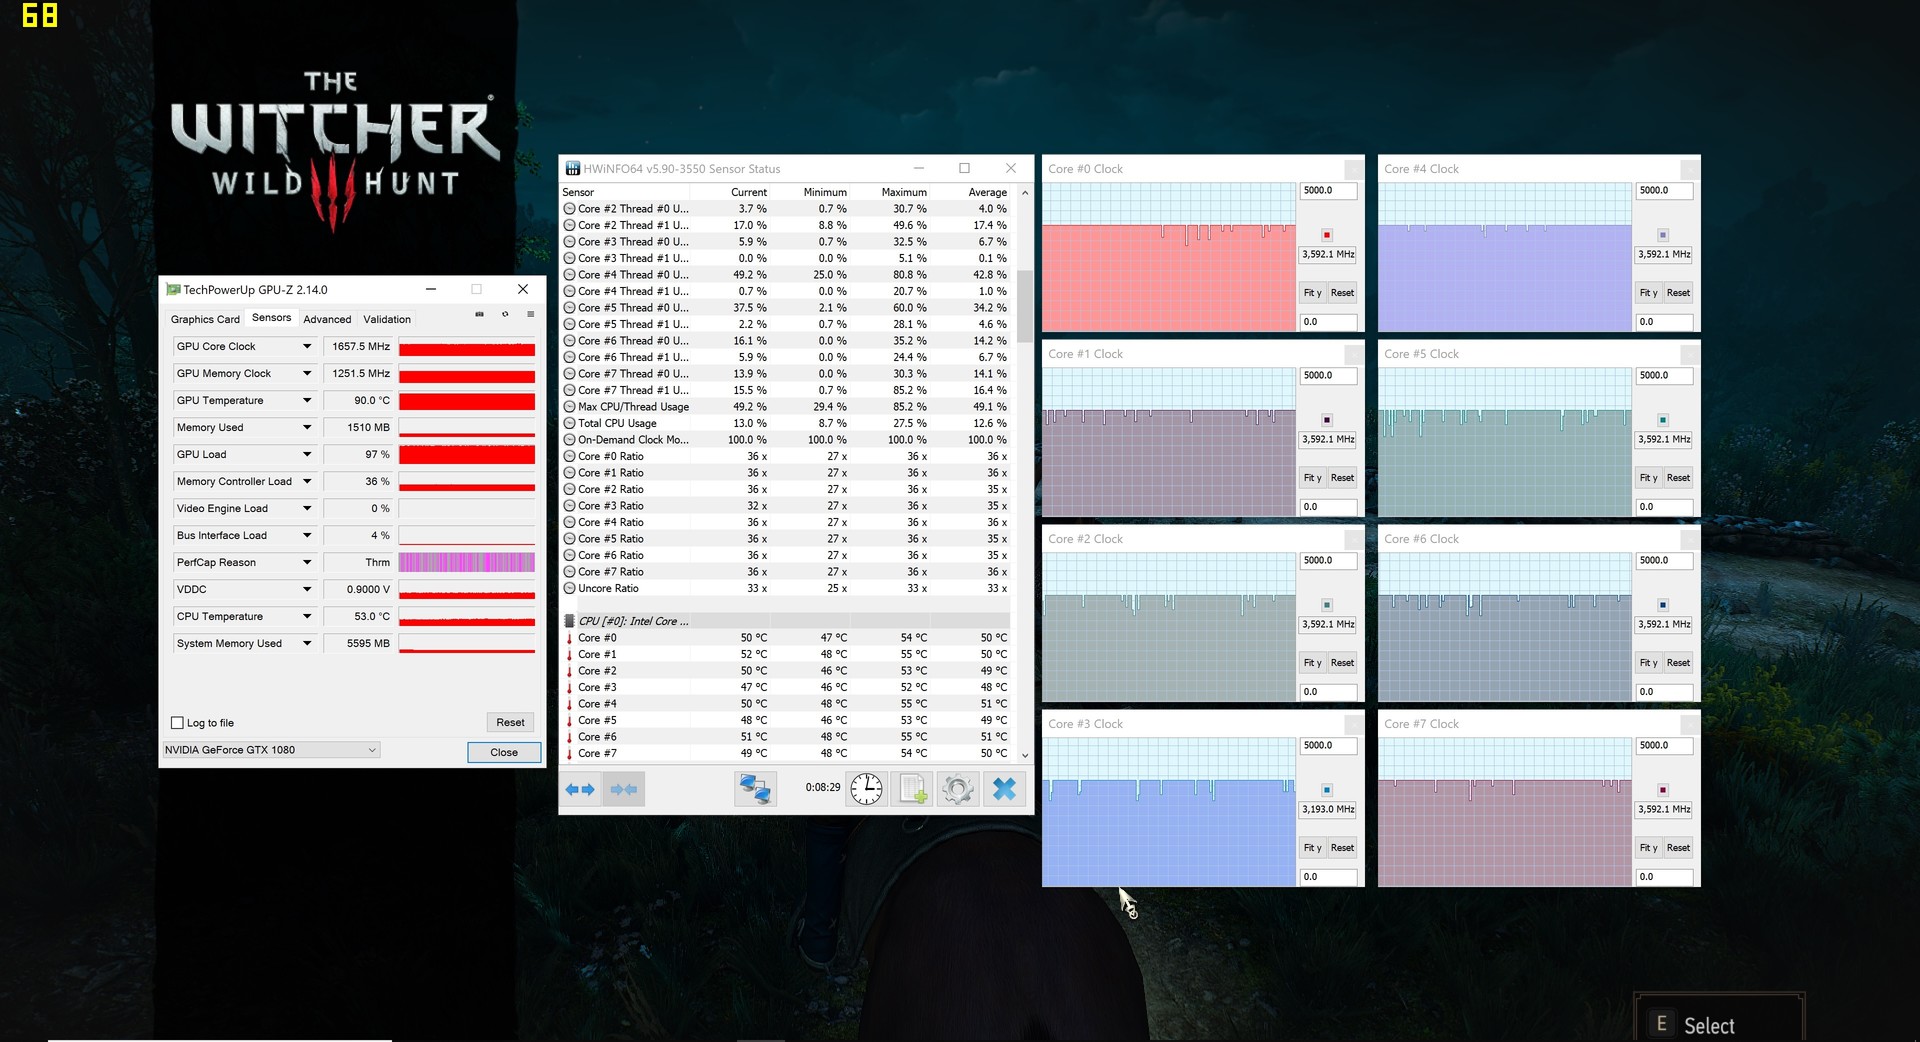This screenshot has width=1920, height=1042.
Task: Click the HWiNFO network monitors icon
Action: (754, 789)
